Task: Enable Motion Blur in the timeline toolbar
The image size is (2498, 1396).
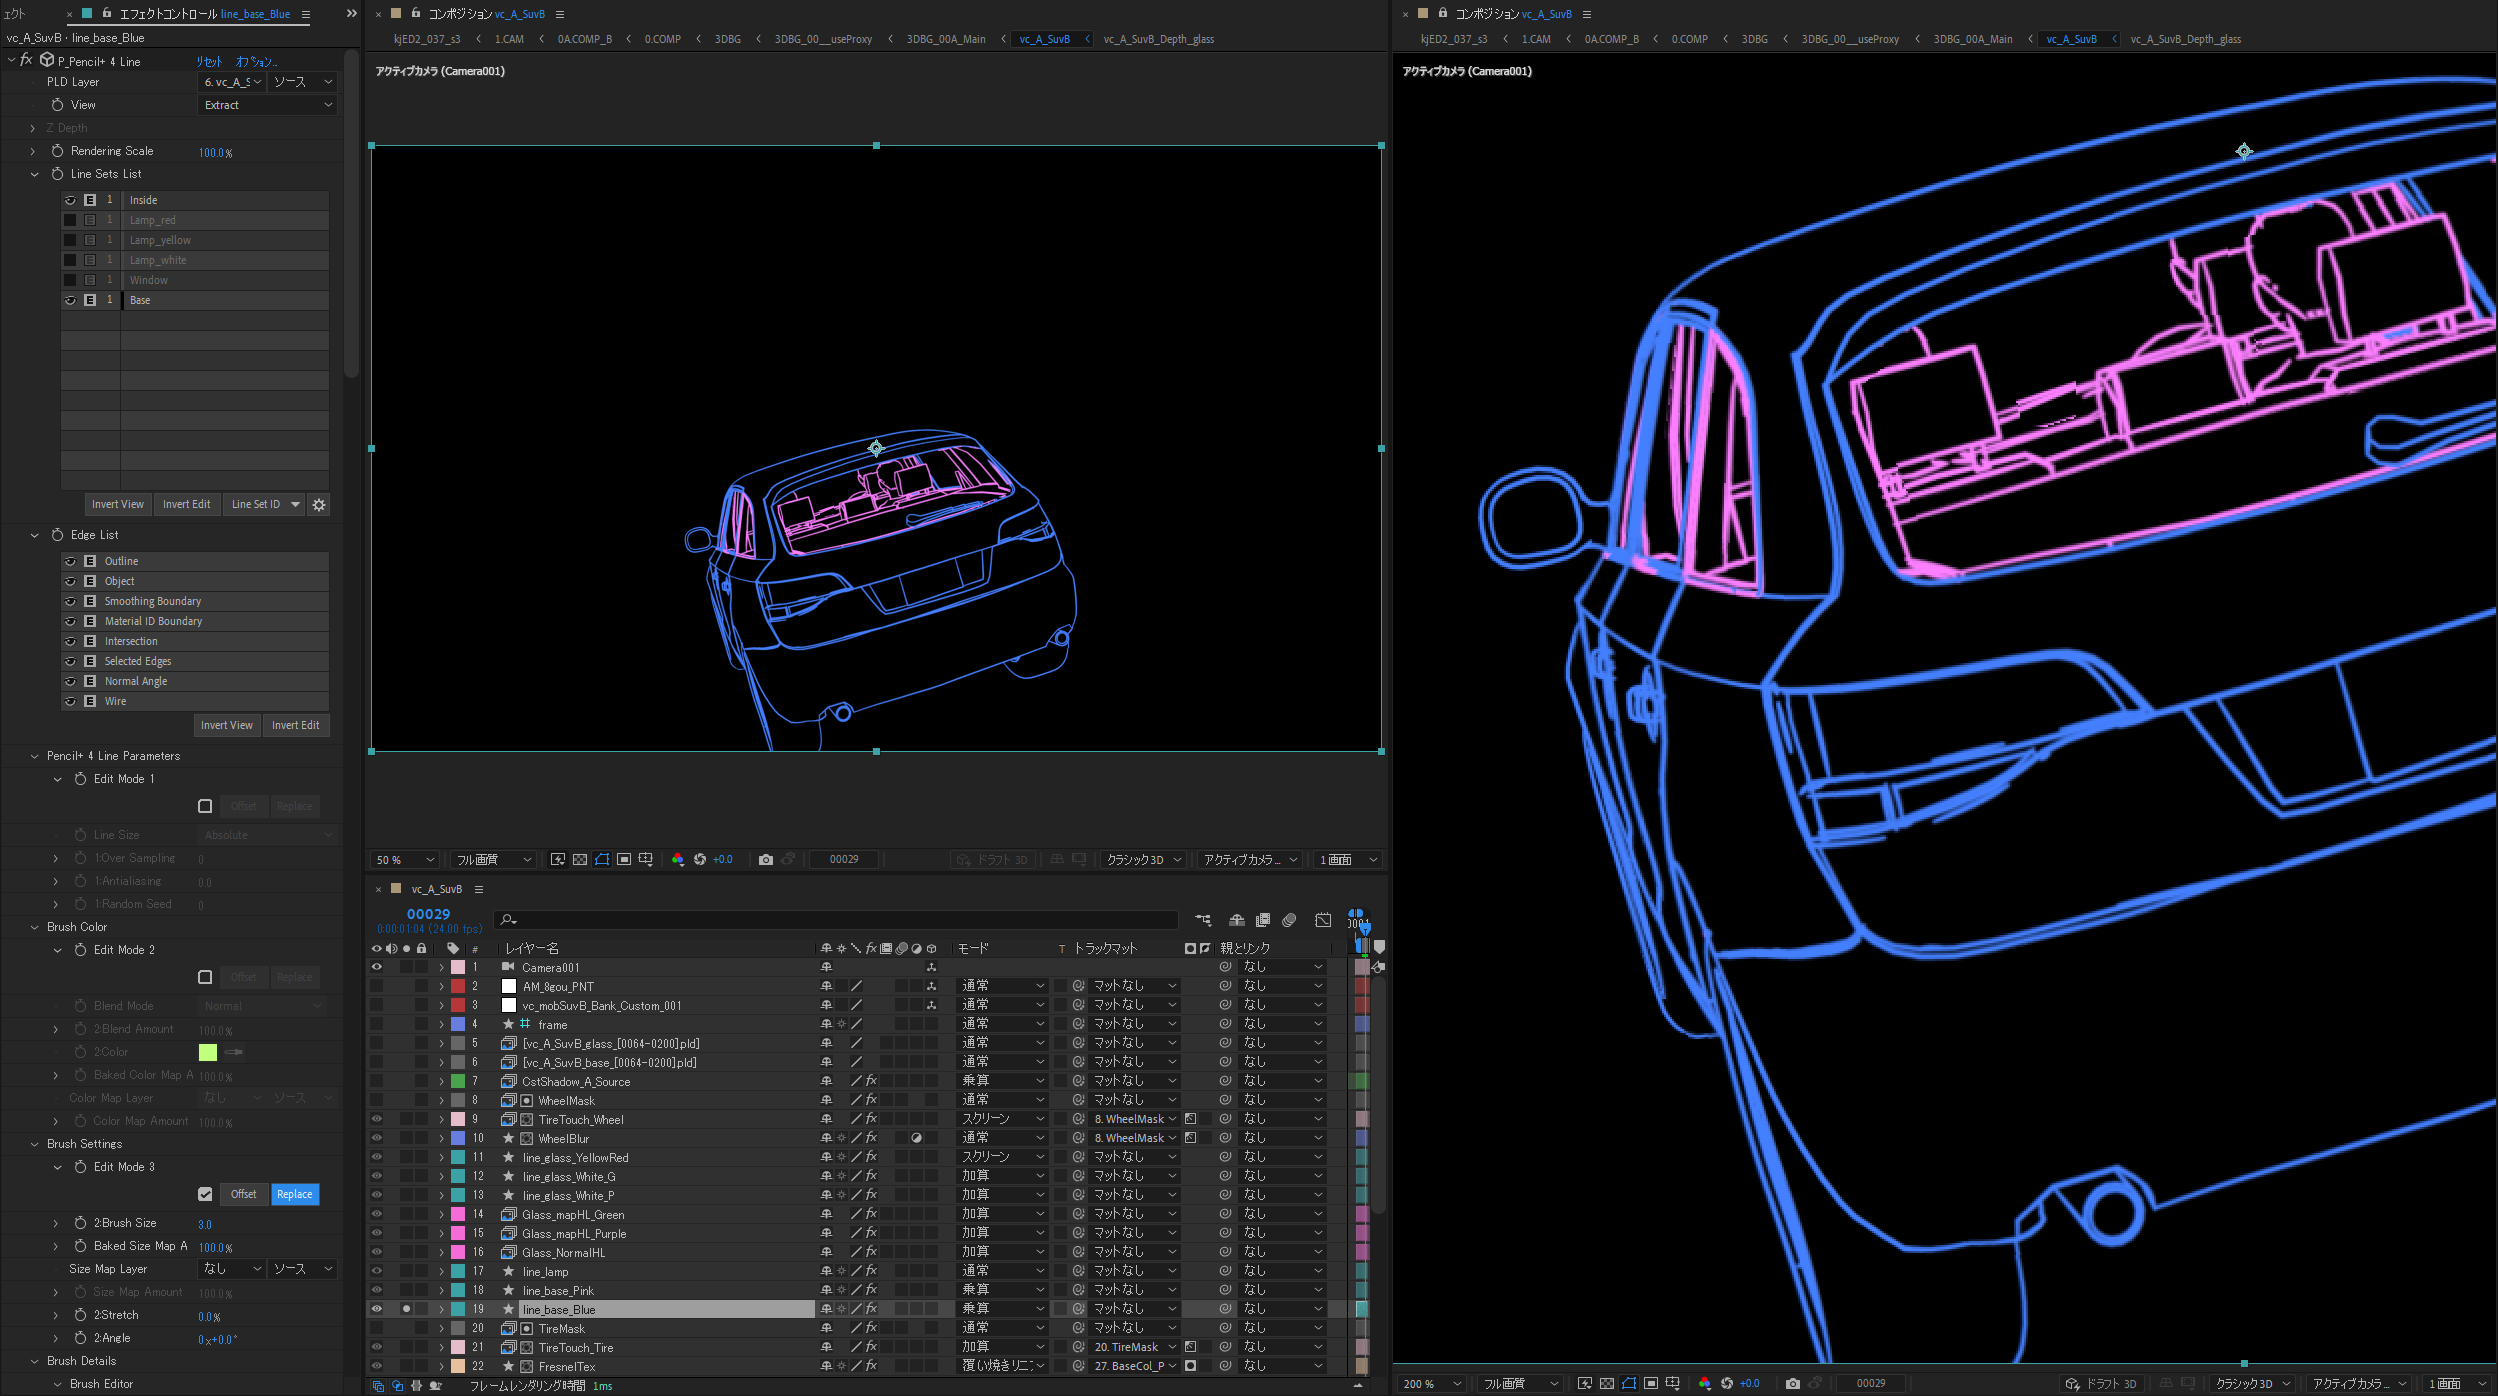Action: click(x=1289, y=921)
